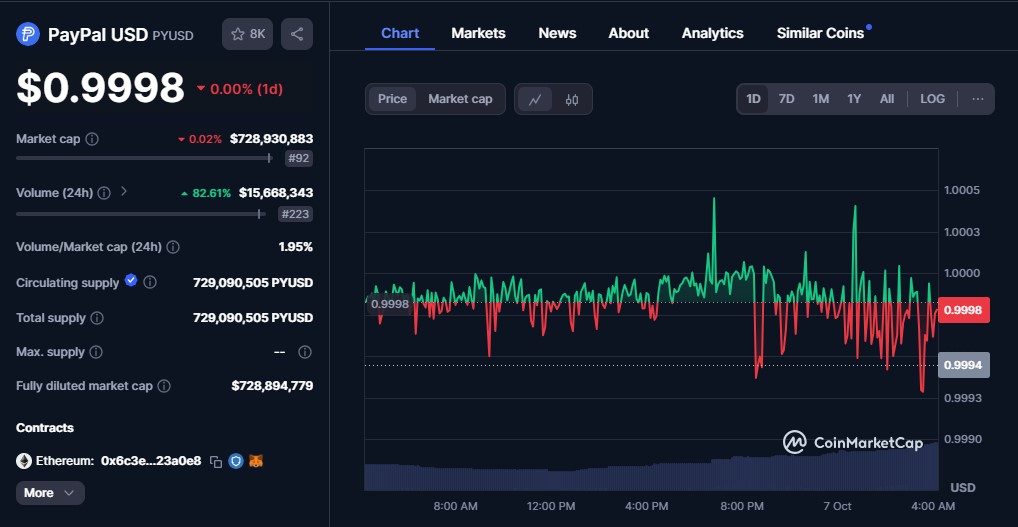Open the Chart tab
Image resolution: width=1018 pixels, height=527 pixels.
(400, 33)
